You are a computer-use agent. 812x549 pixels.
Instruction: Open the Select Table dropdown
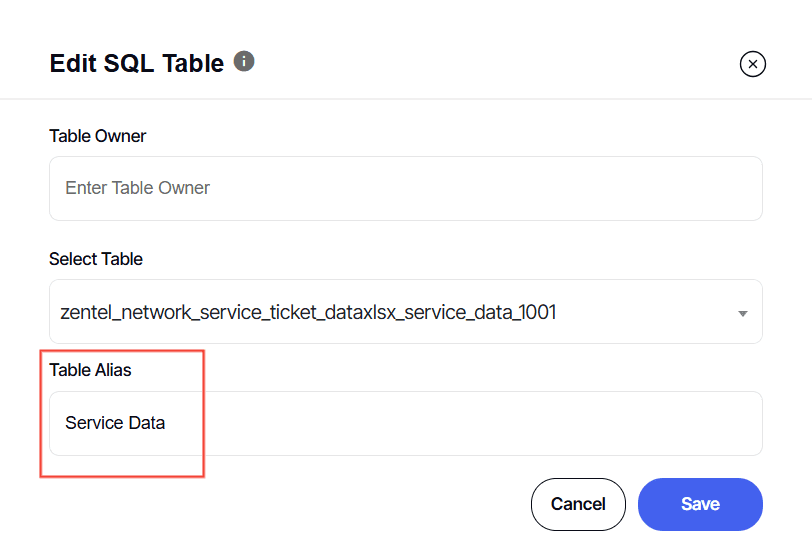(405, 312)
